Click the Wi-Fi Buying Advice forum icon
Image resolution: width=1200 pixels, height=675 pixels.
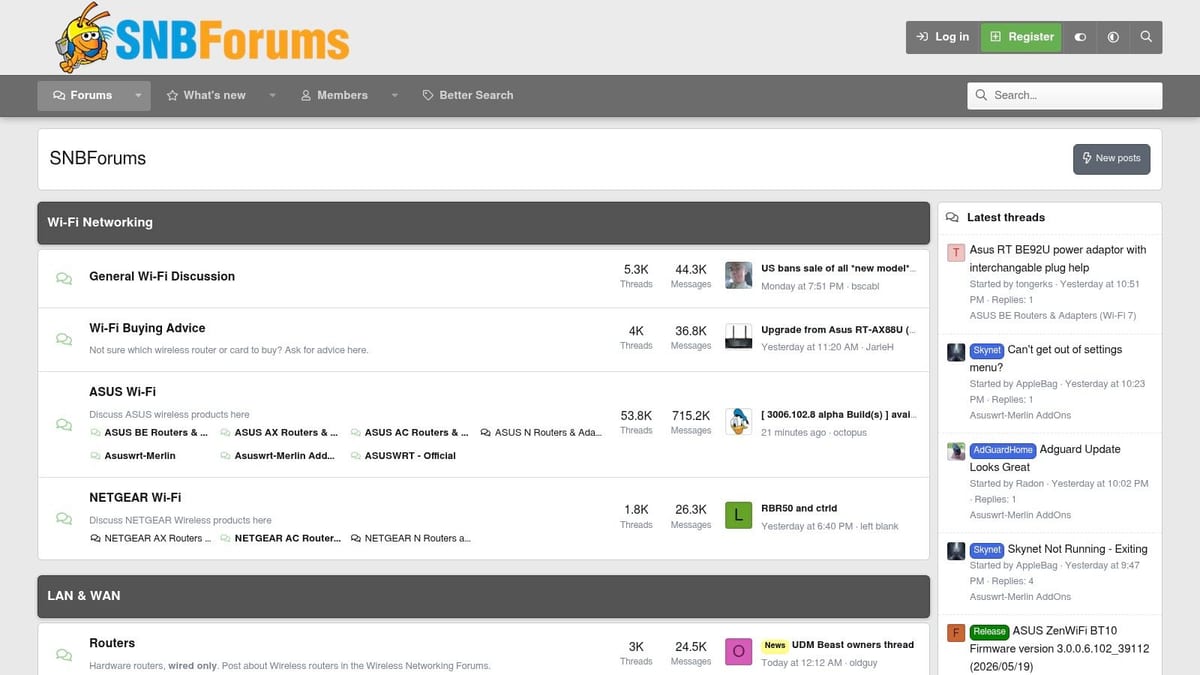pyautogui.click(x=64, y=339)
